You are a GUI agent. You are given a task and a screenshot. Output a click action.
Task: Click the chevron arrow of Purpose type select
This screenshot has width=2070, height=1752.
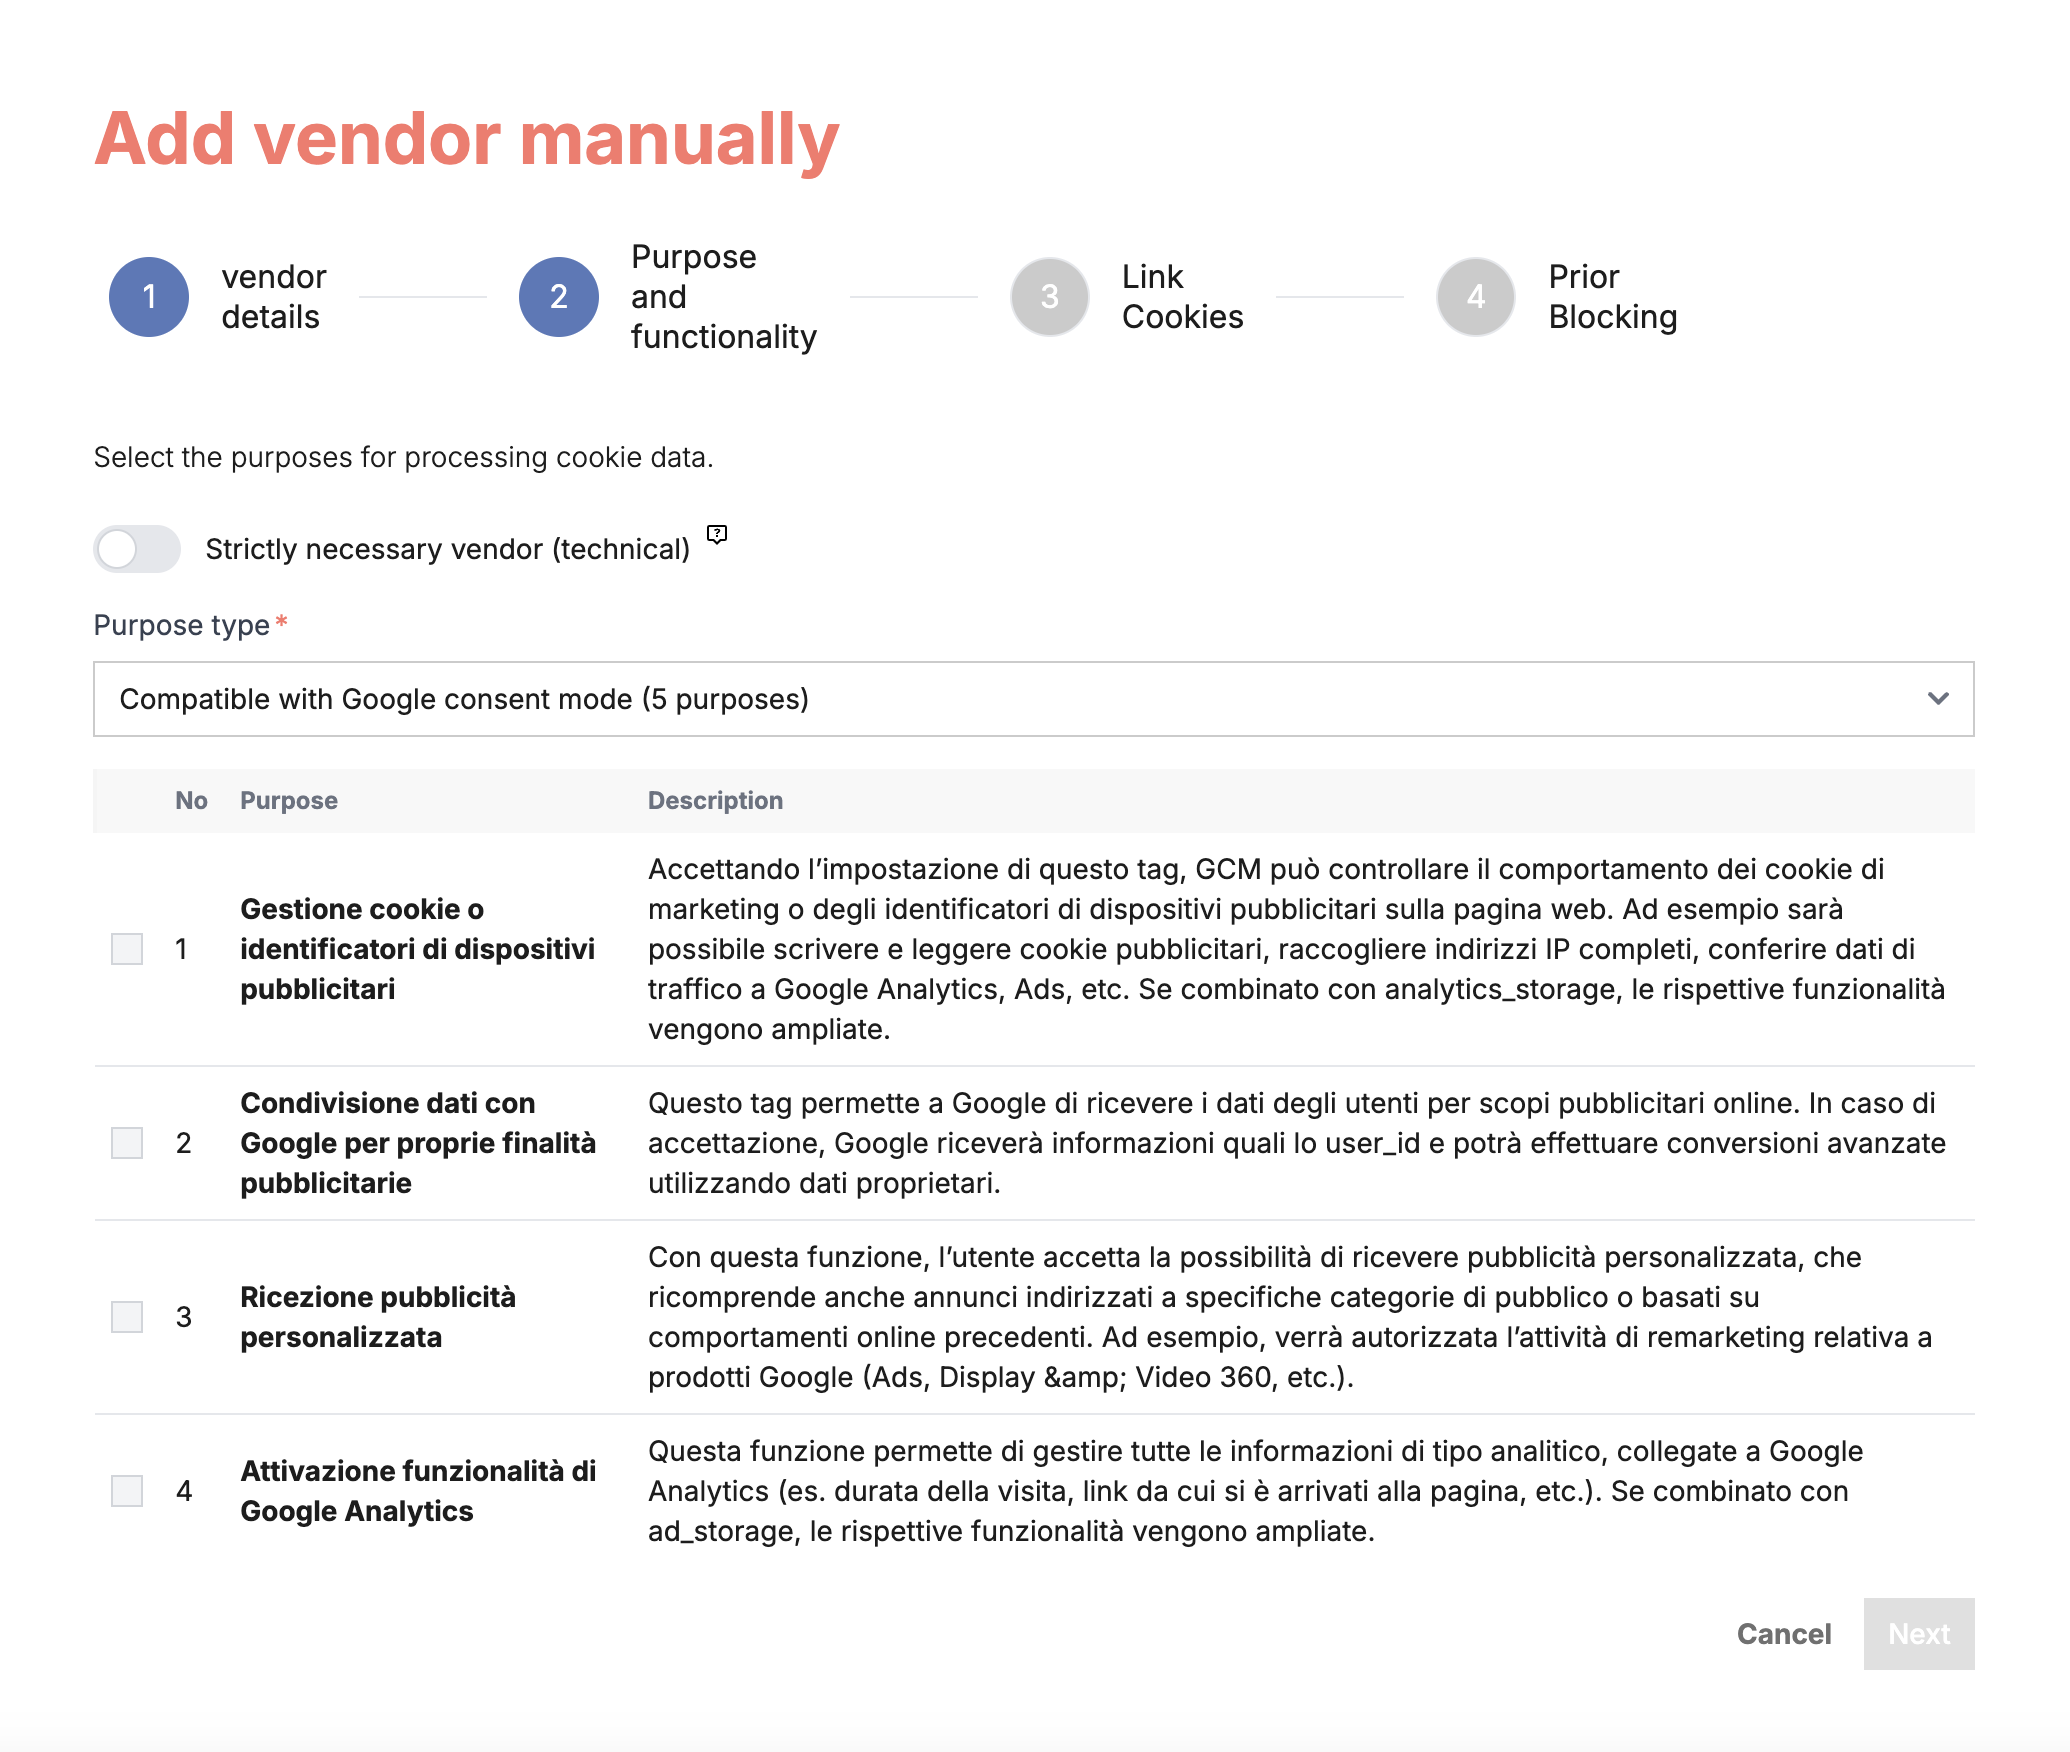tap(1938, 699)
